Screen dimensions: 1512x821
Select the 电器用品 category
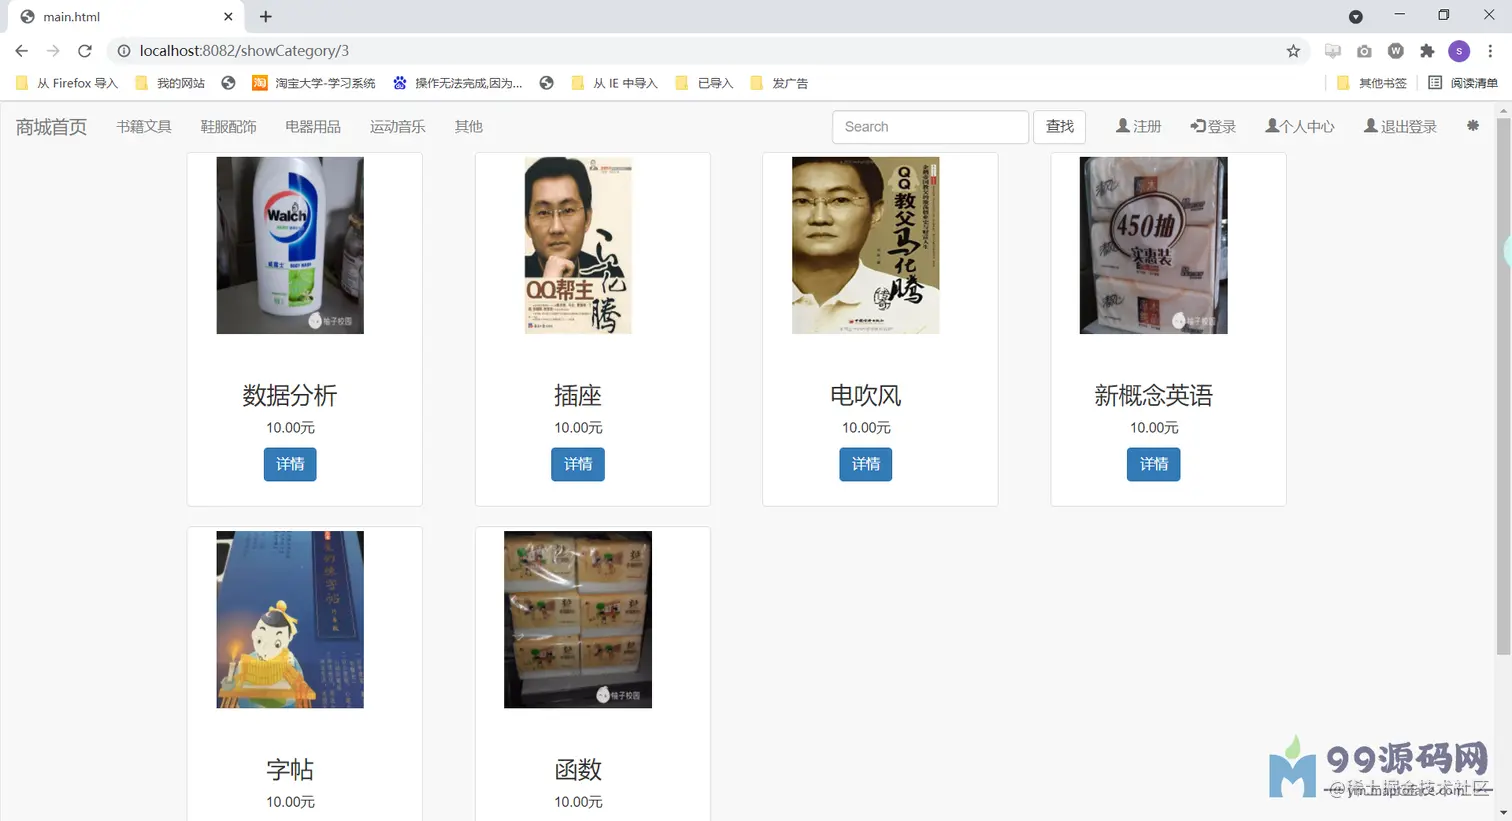click(x=313, y=127)
